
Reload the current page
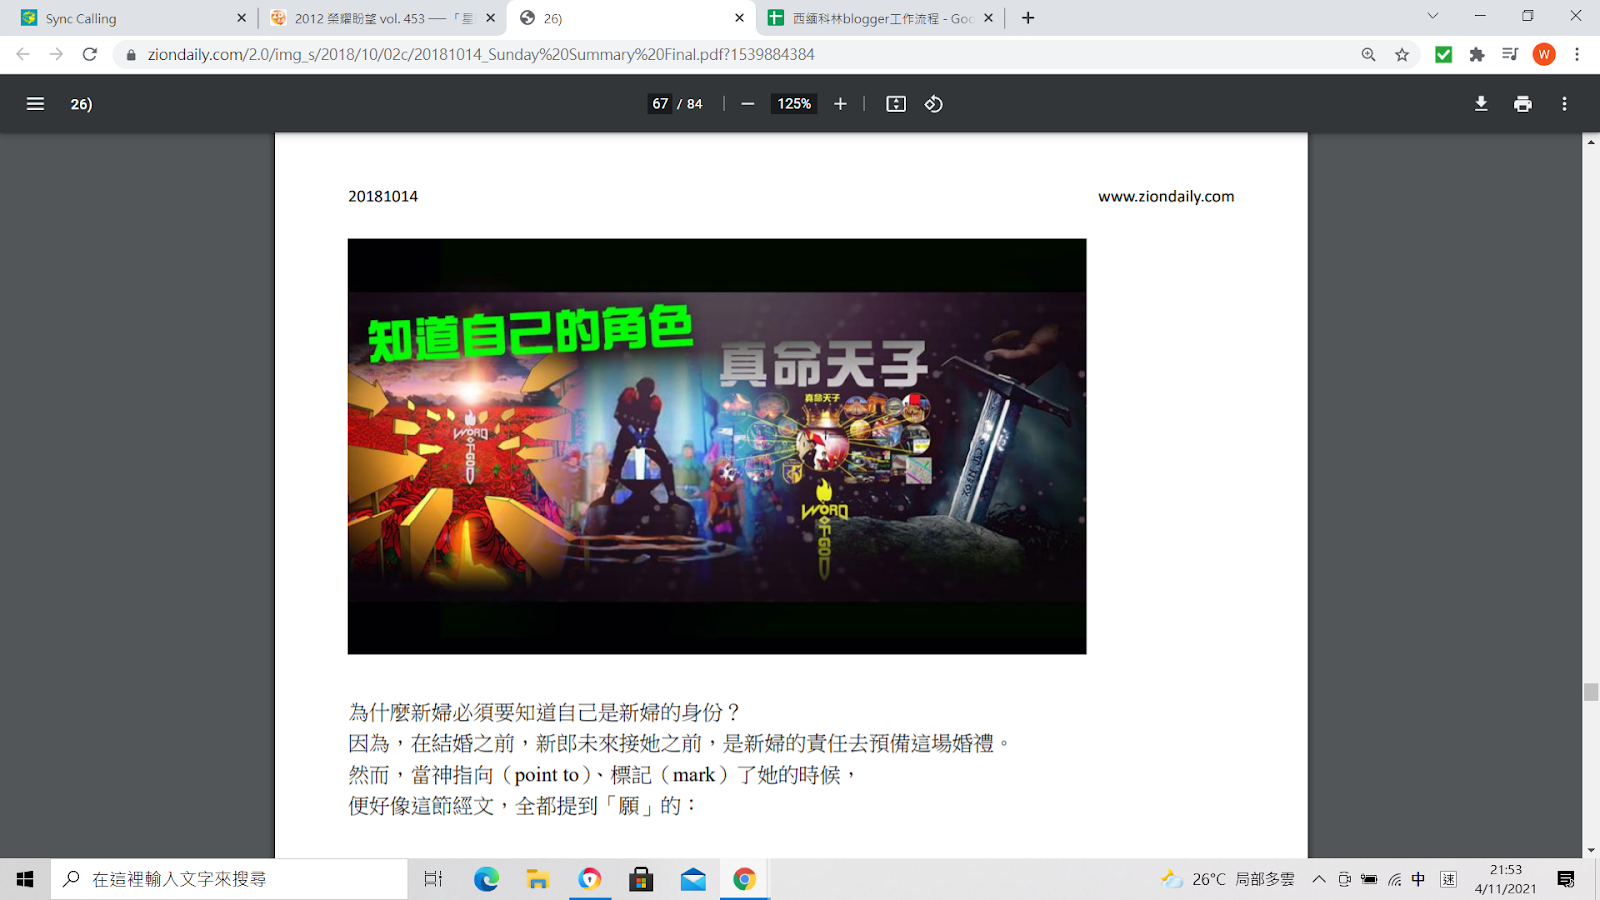(x=90, y=54)
